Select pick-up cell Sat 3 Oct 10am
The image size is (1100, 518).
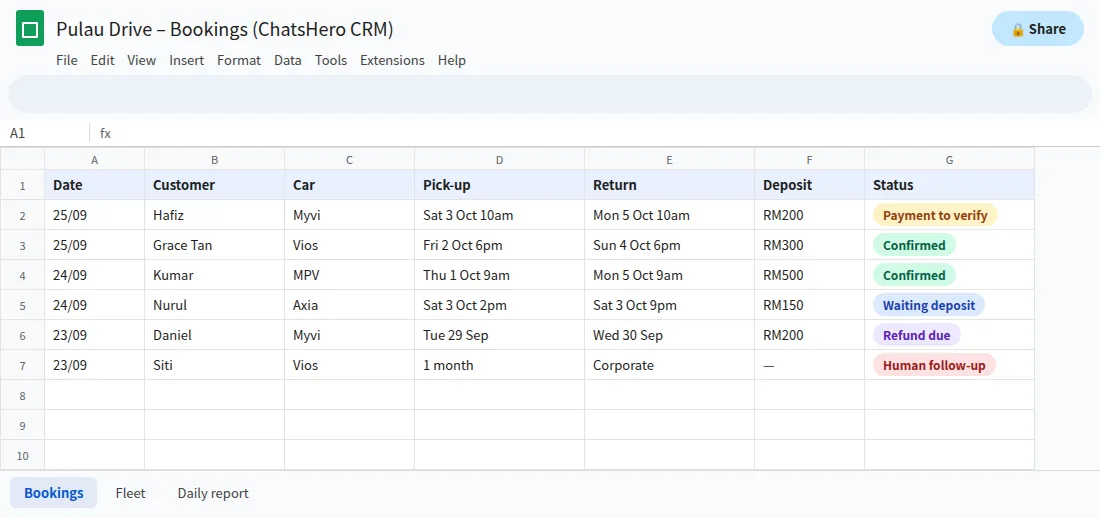coord(499,215)
